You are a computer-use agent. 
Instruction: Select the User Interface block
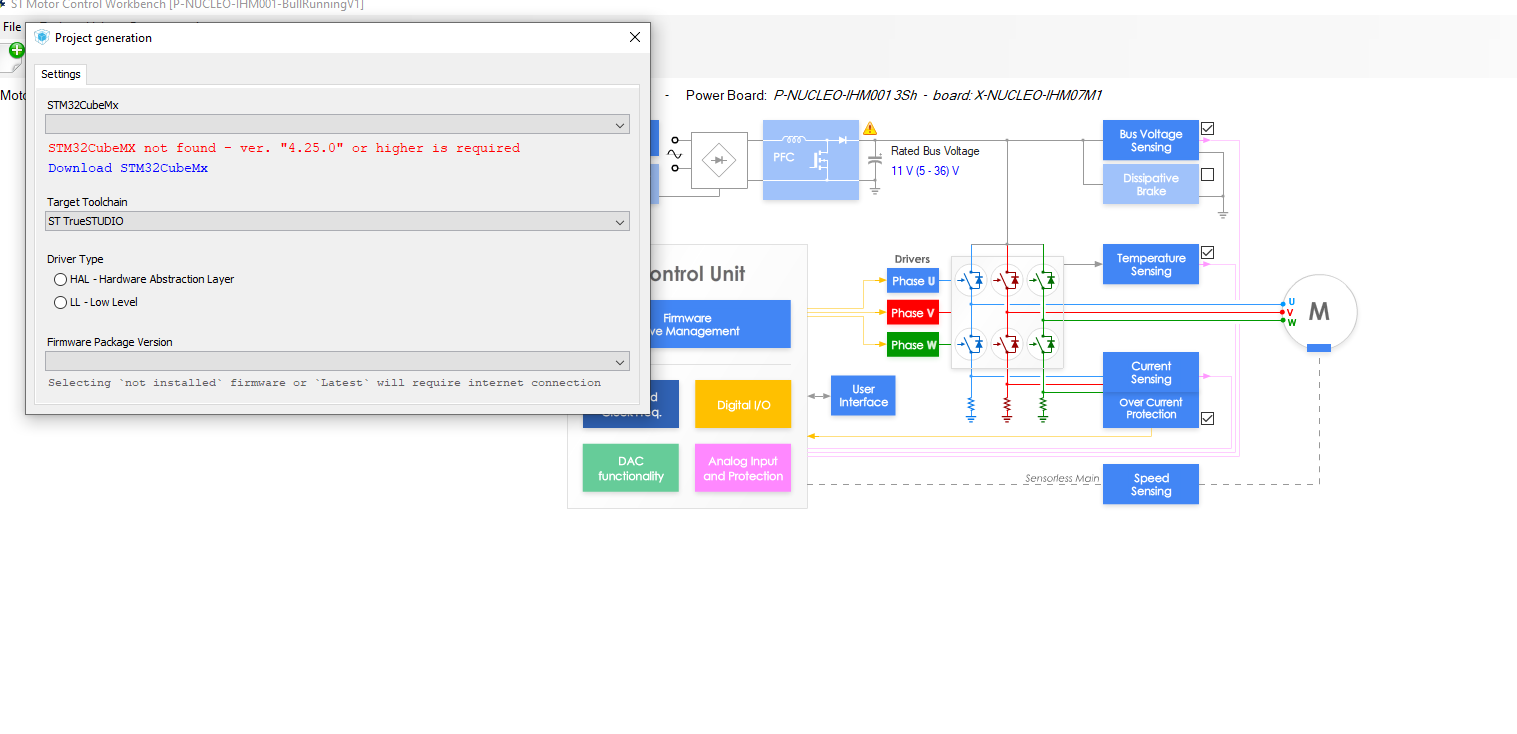click(862, 395)
